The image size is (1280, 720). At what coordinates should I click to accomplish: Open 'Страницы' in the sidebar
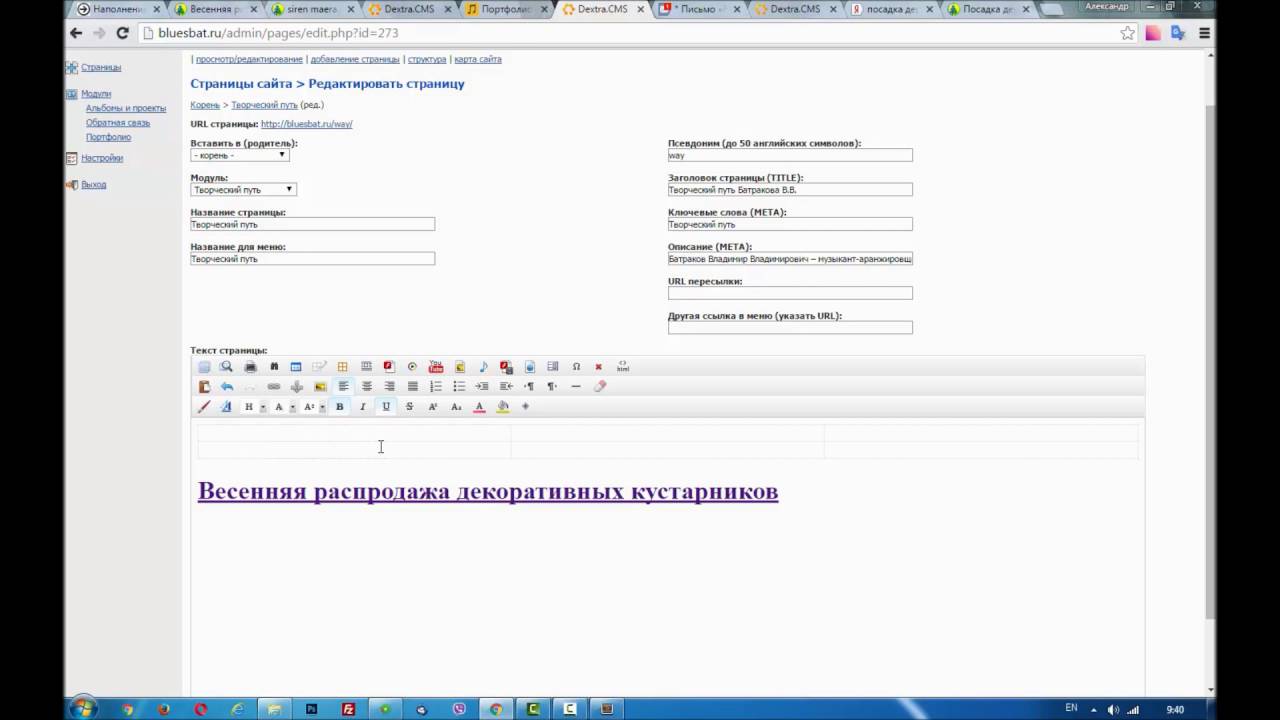[101, 67]
